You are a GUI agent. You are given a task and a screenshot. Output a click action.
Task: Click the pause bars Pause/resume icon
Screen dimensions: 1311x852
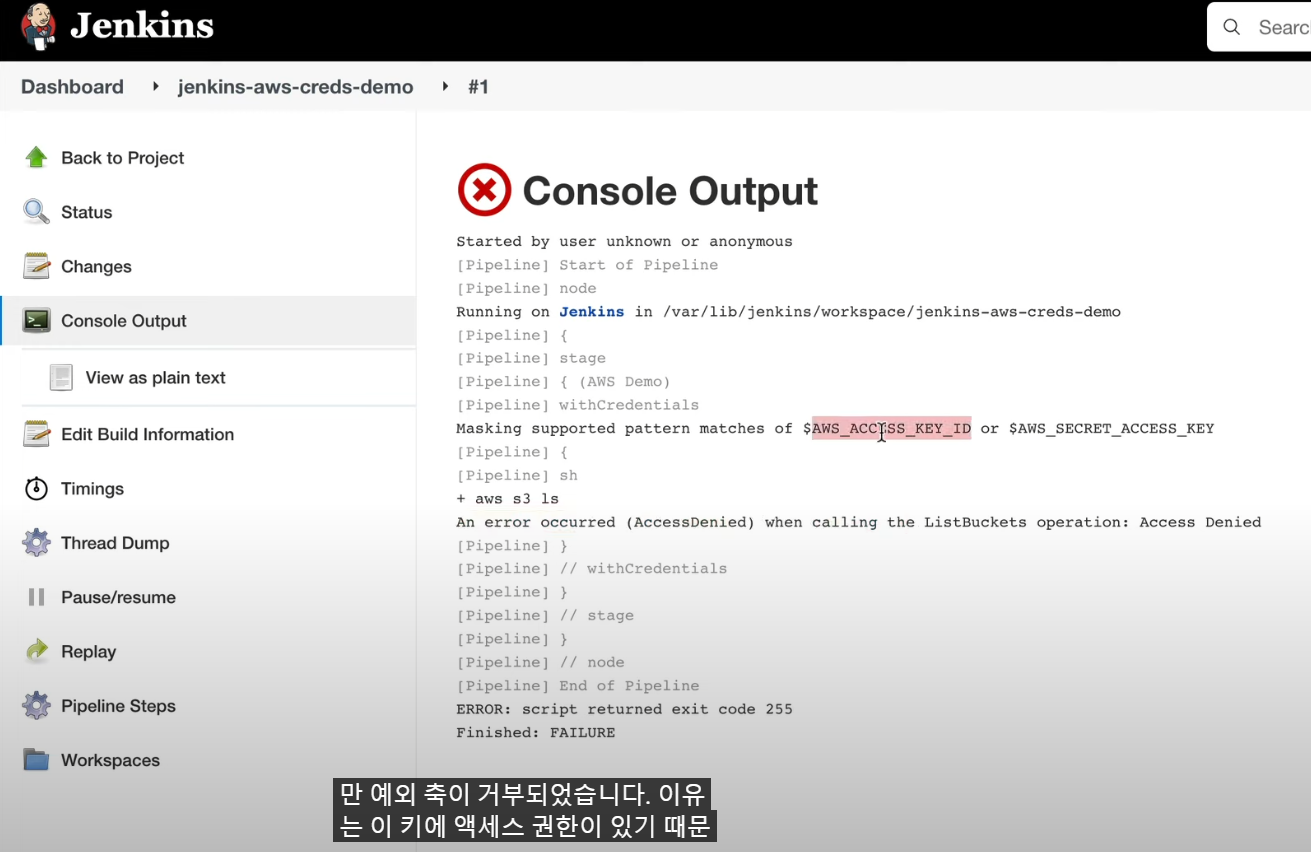pos(37,597)
